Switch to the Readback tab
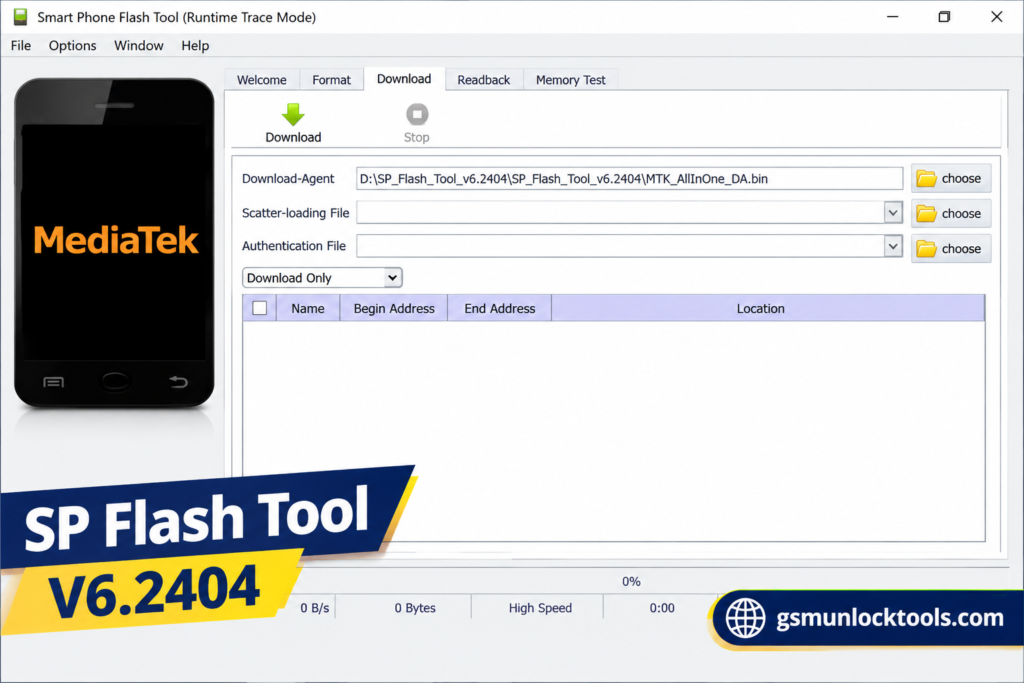Image resolution: width=1024 pixels, height=683 pixels. pos(483,80)
